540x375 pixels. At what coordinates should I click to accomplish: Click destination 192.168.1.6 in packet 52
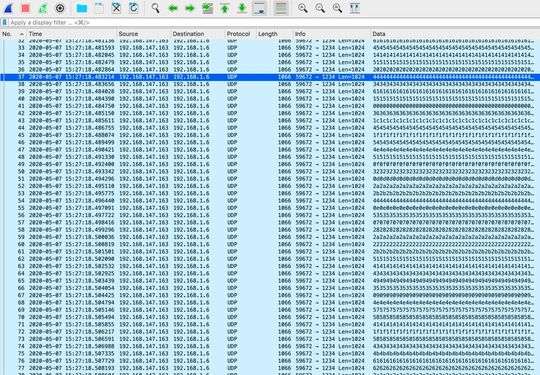pos(191,186)
